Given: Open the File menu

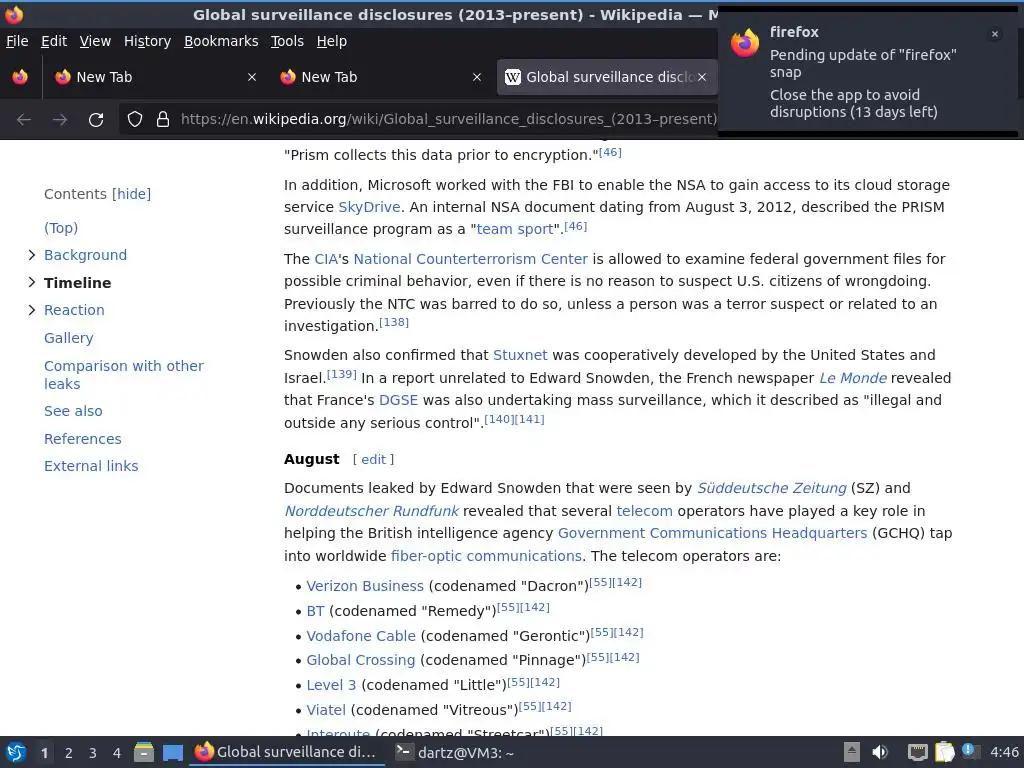Looking at the screenshot, I should click(17, 41).
